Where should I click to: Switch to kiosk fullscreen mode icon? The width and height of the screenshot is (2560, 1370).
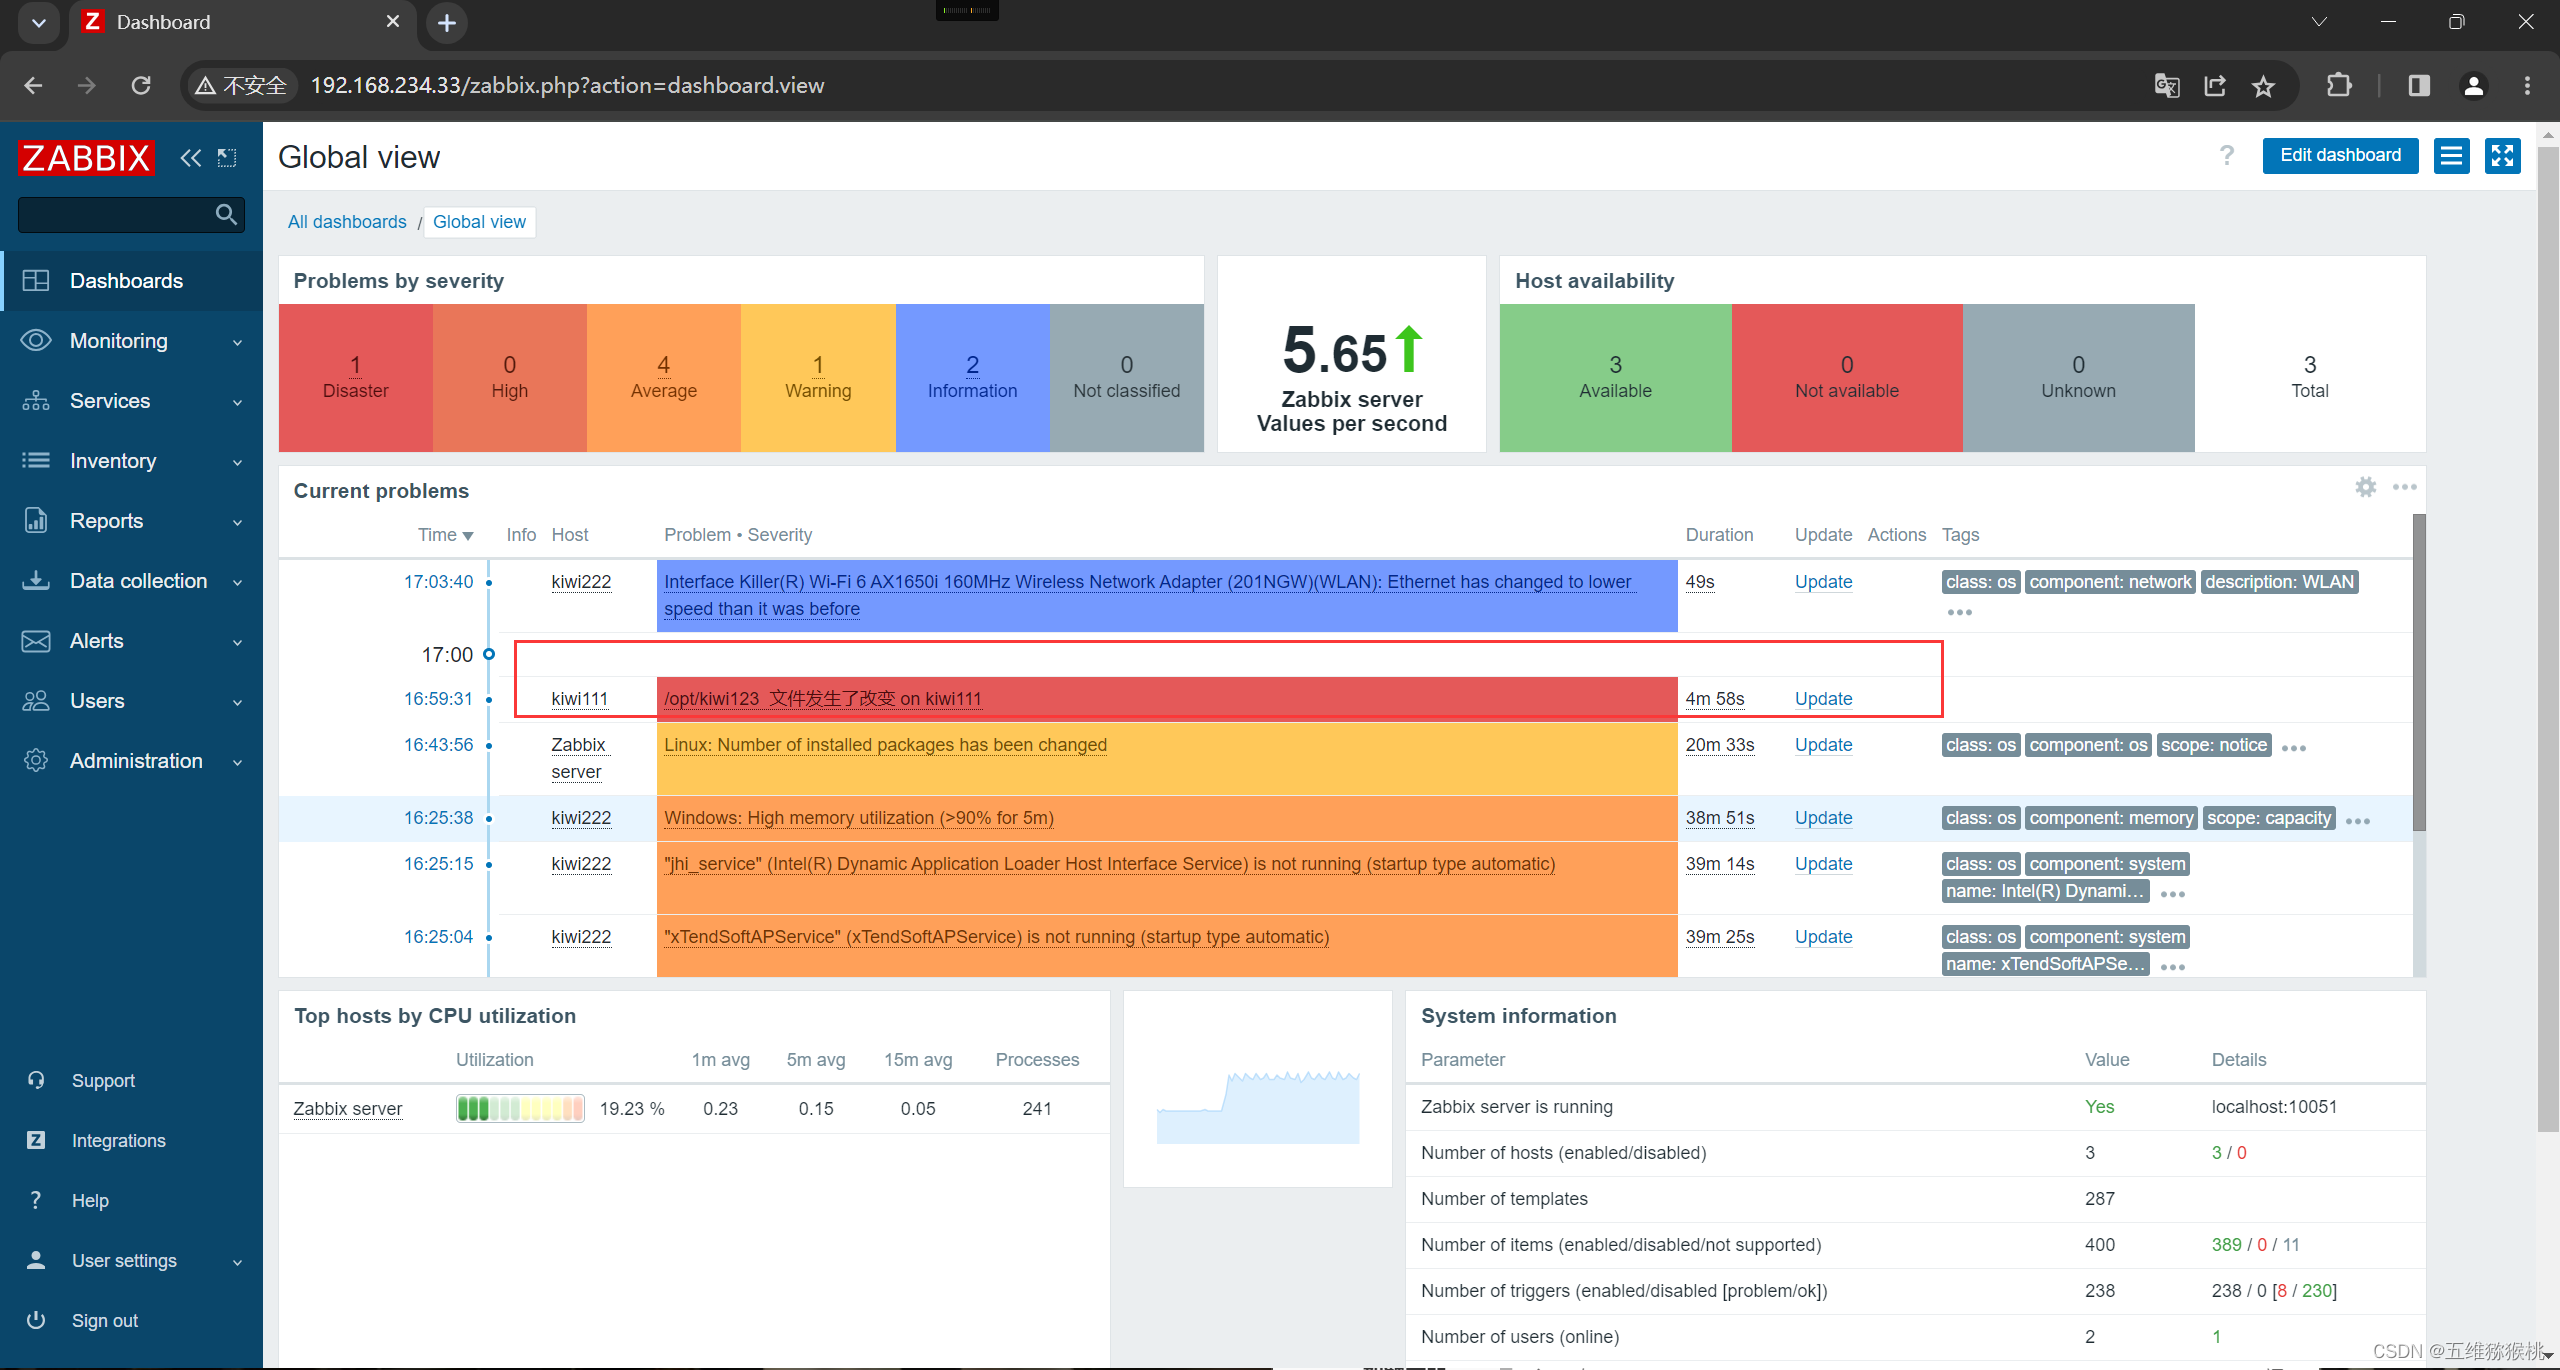(2502, 155)
